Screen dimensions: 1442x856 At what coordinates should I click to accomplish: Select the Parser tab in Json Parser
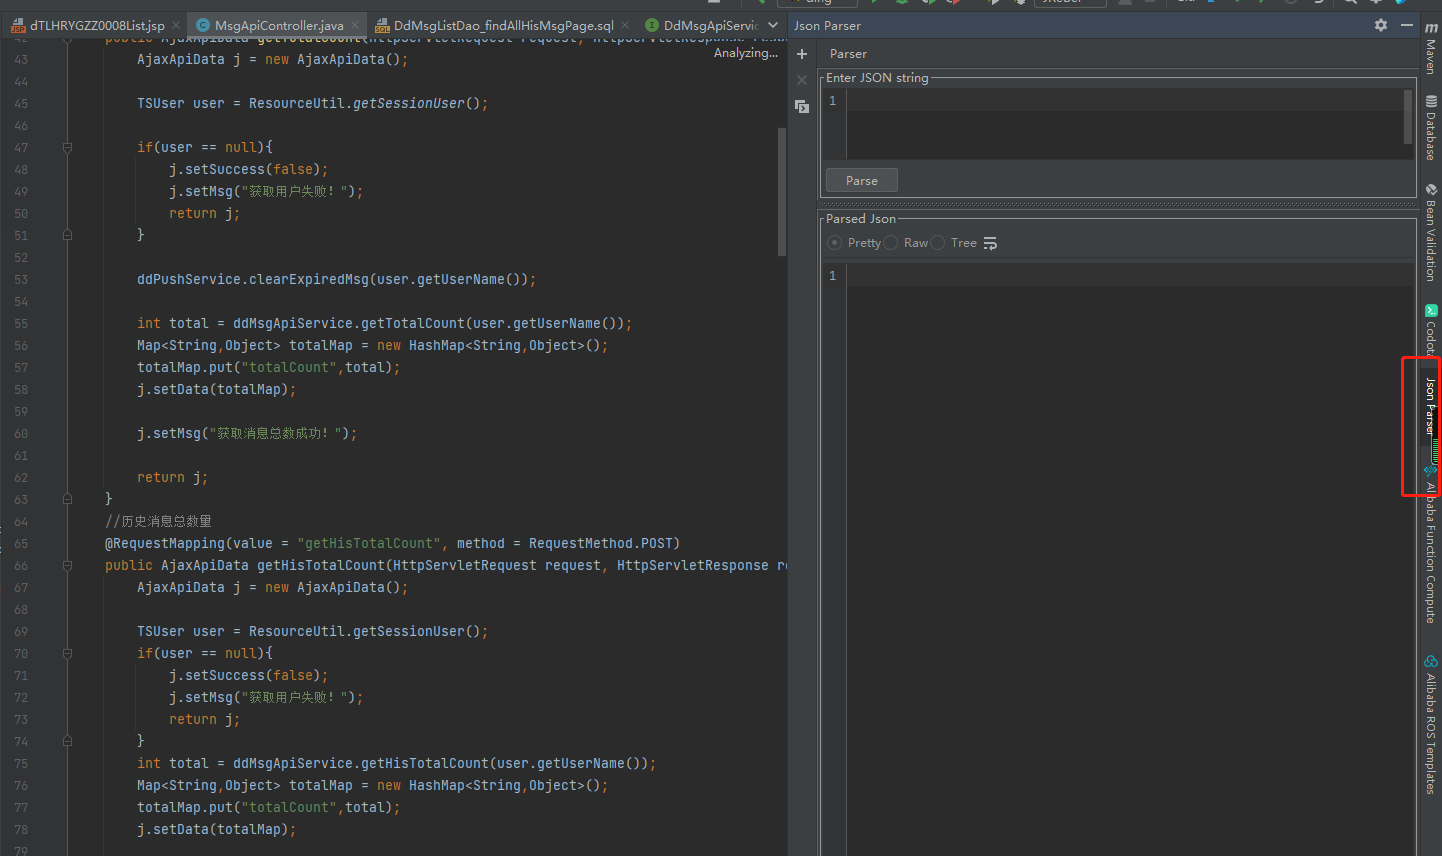click(x=848, y=54)
